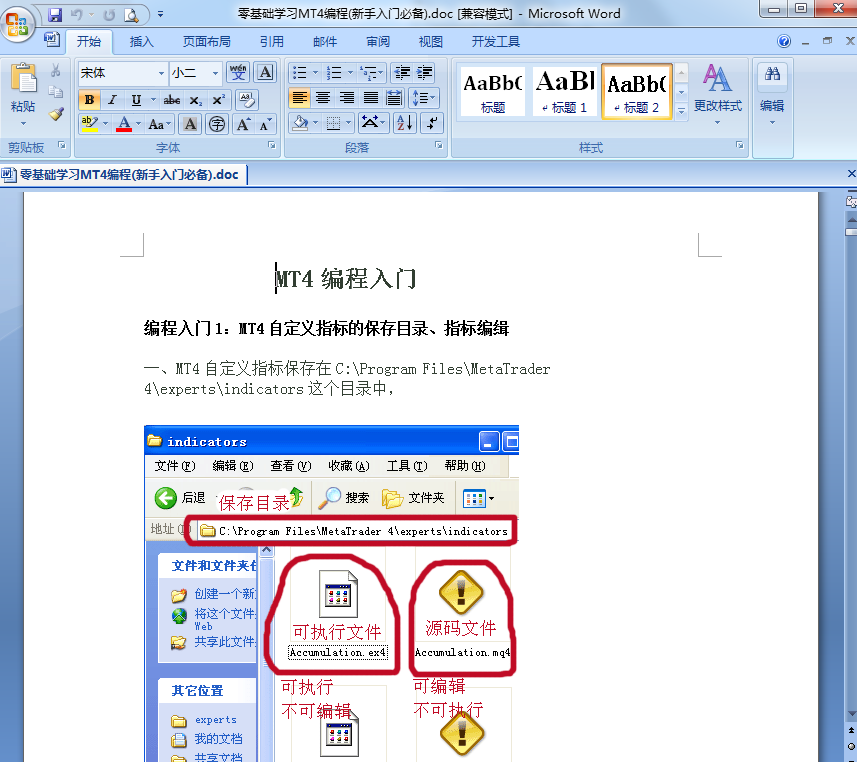Toggle subscript formatting
Viewport: 857px width, 762px height.
195,99
